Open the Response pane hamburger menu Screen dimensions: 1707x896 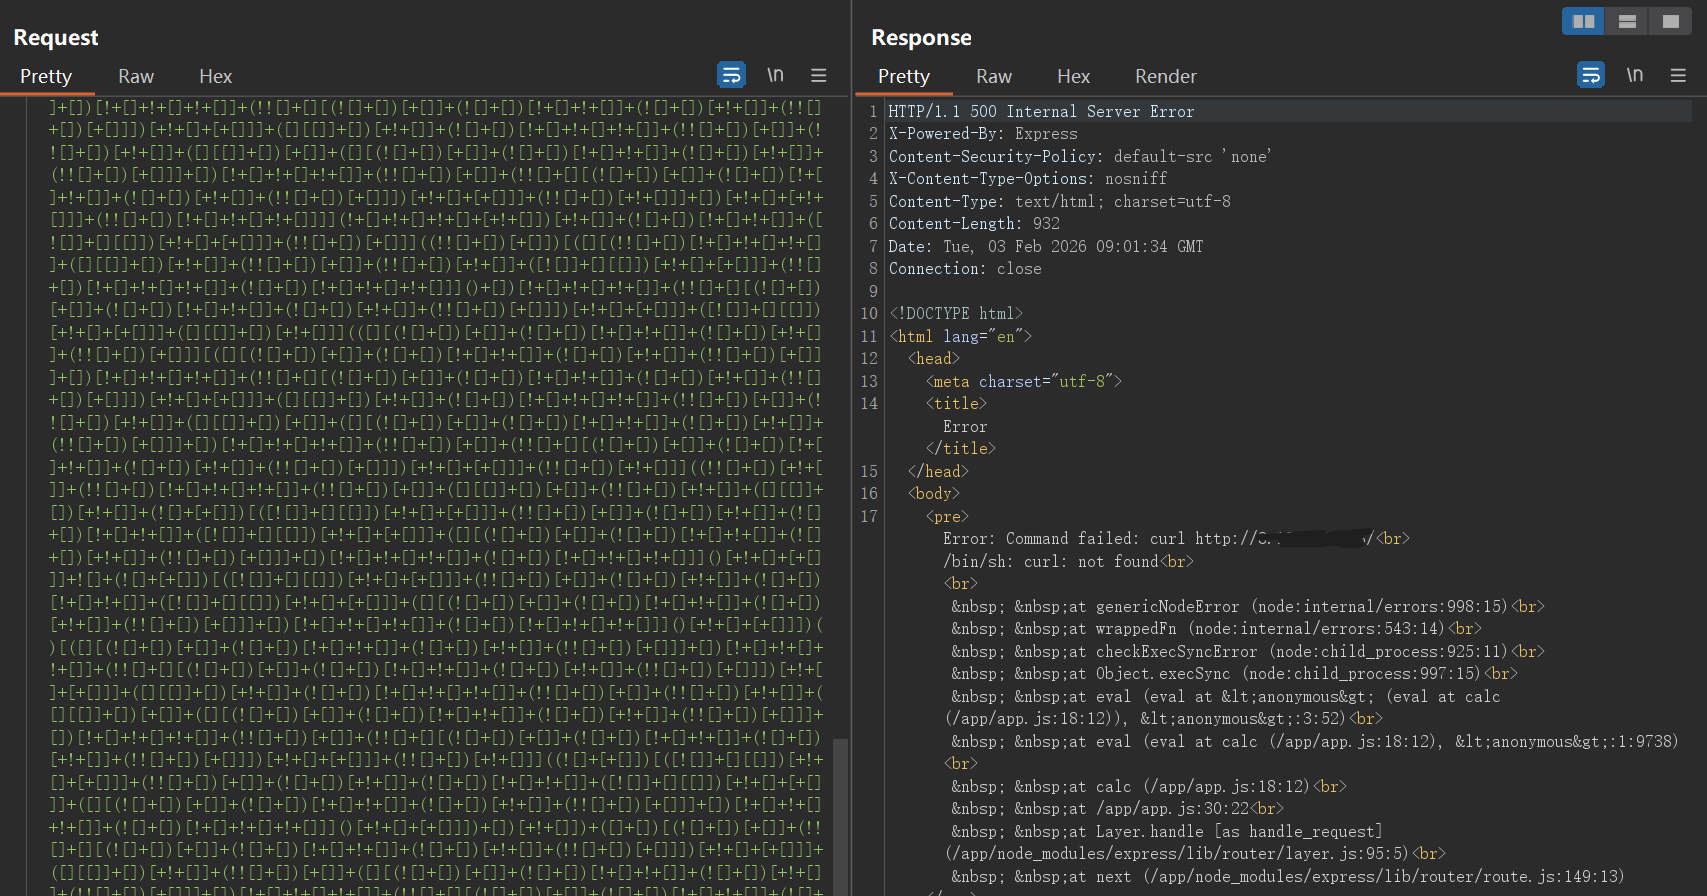[1678, 75]
